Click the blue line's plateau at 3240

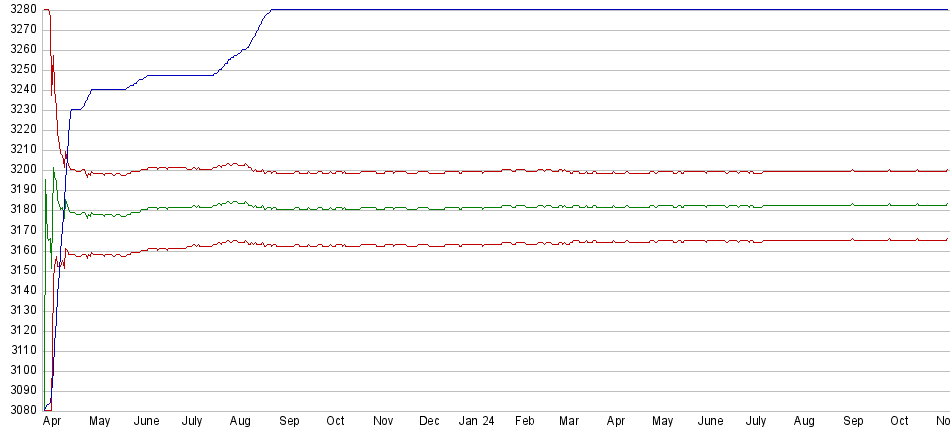[x=108, y=90]
